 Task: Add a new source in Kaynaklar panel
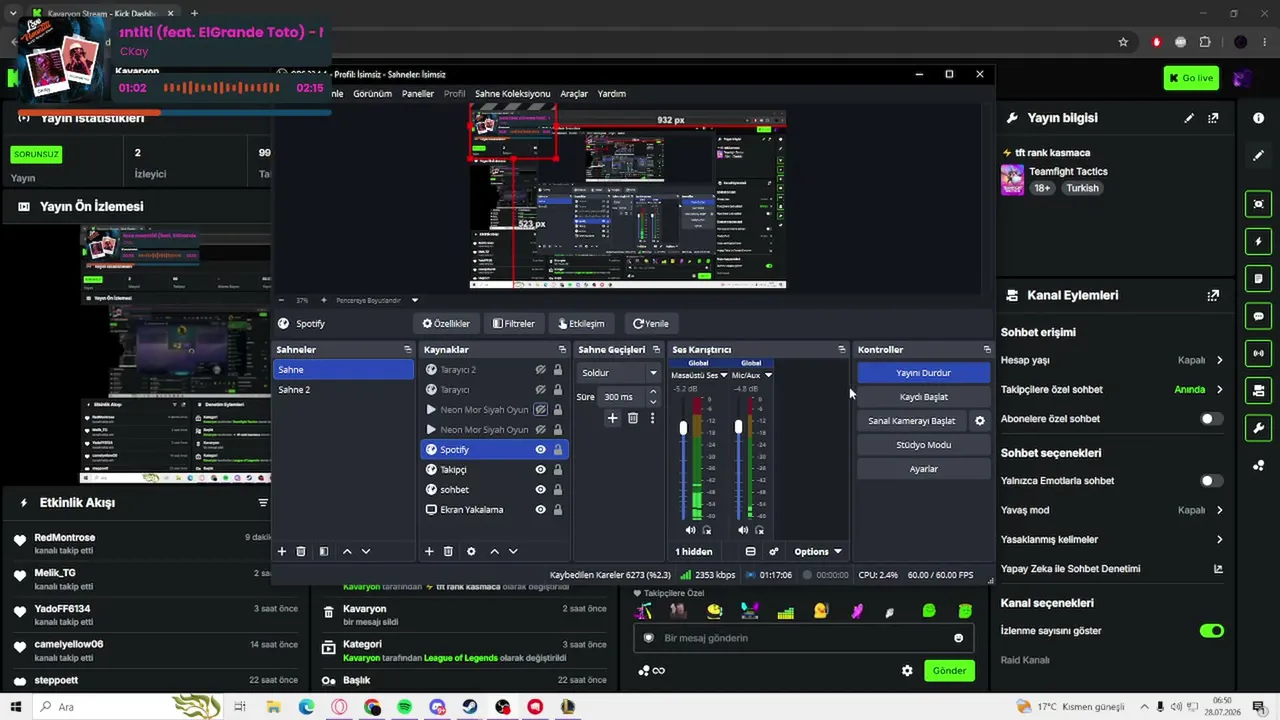pyautogui.click(x=429, y=551)
